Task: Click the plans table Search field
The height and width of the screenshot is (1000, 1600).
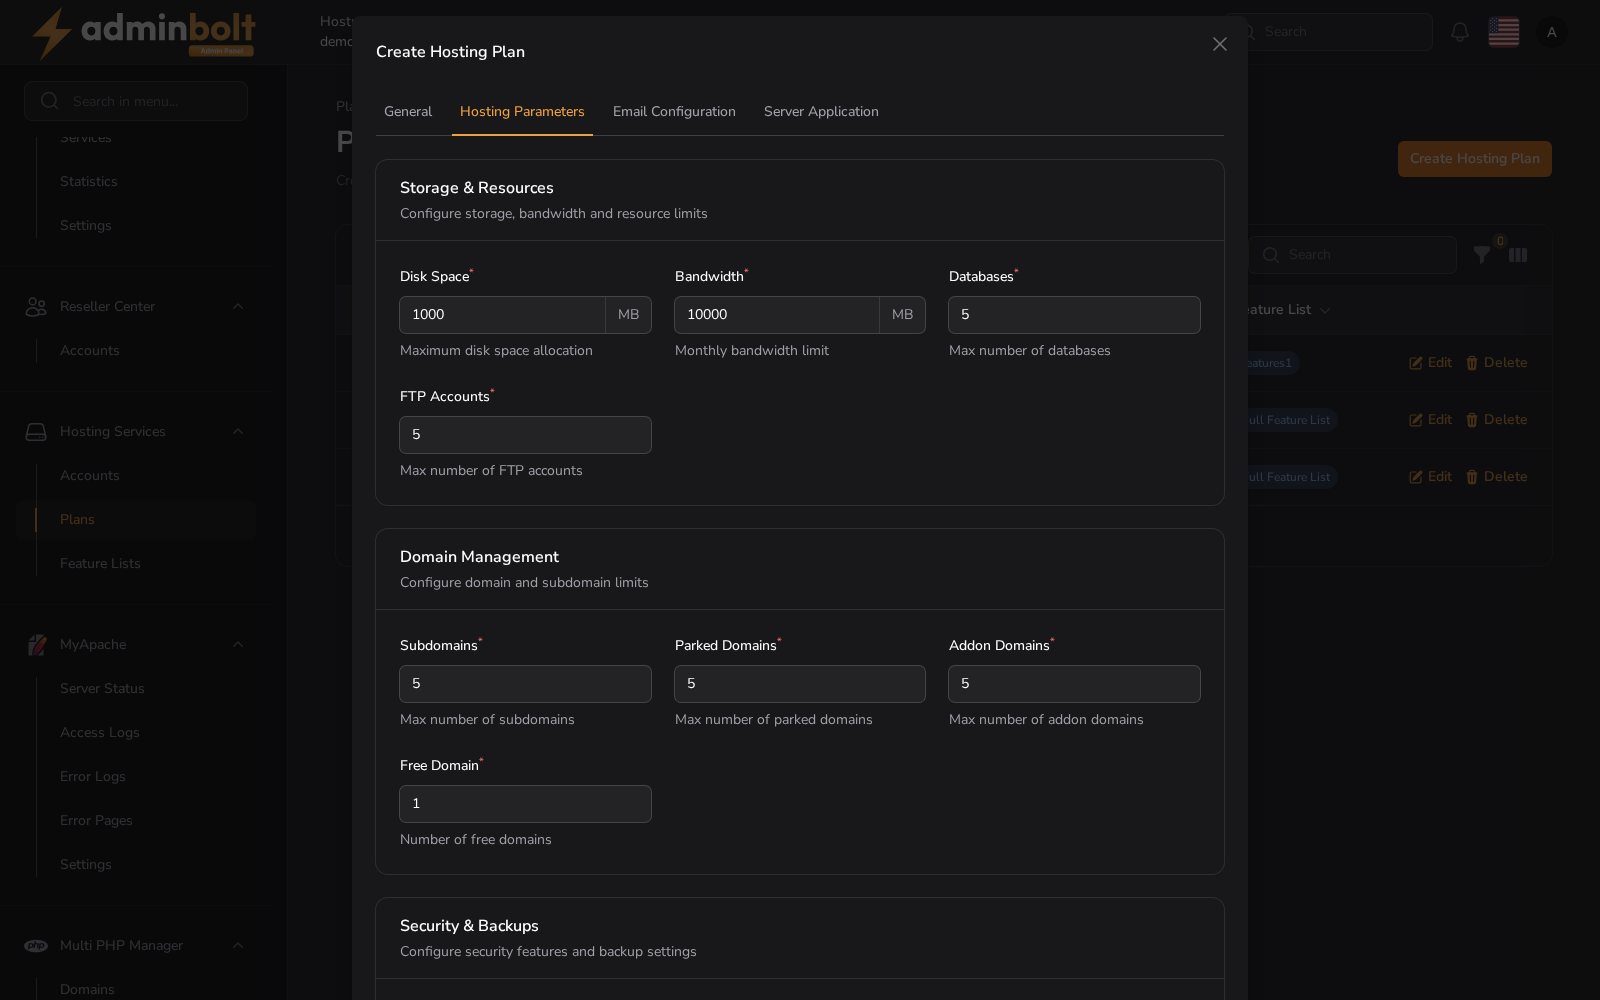Action: point(1352,255)
